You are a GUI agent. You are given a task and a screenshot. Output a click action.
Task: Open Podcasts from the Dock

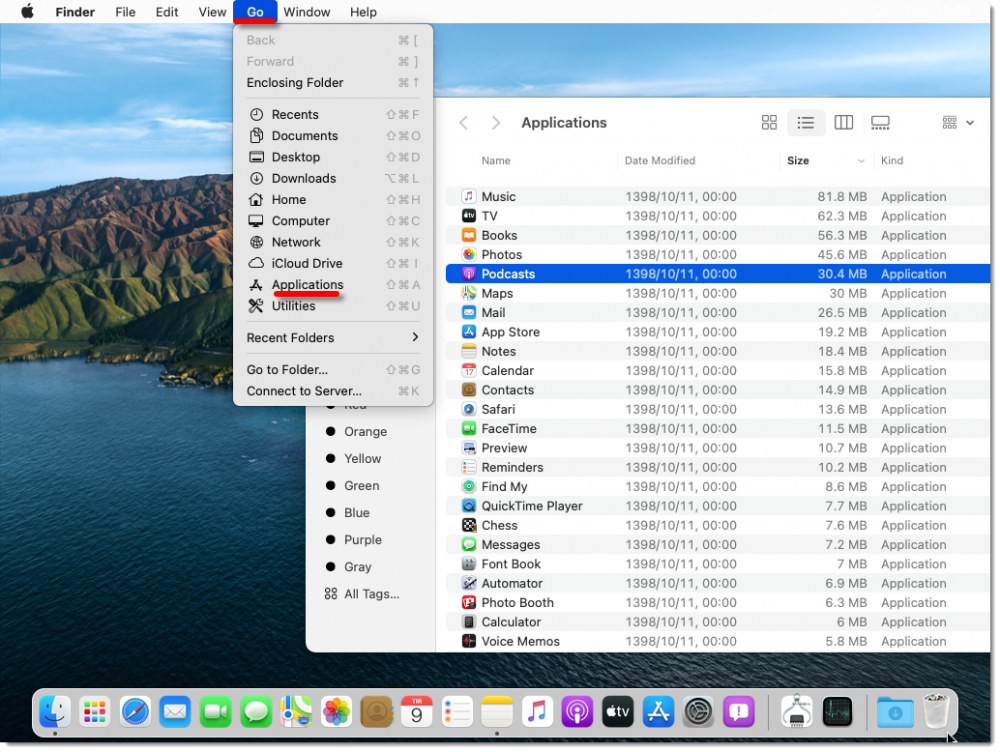tap(577, 712)
